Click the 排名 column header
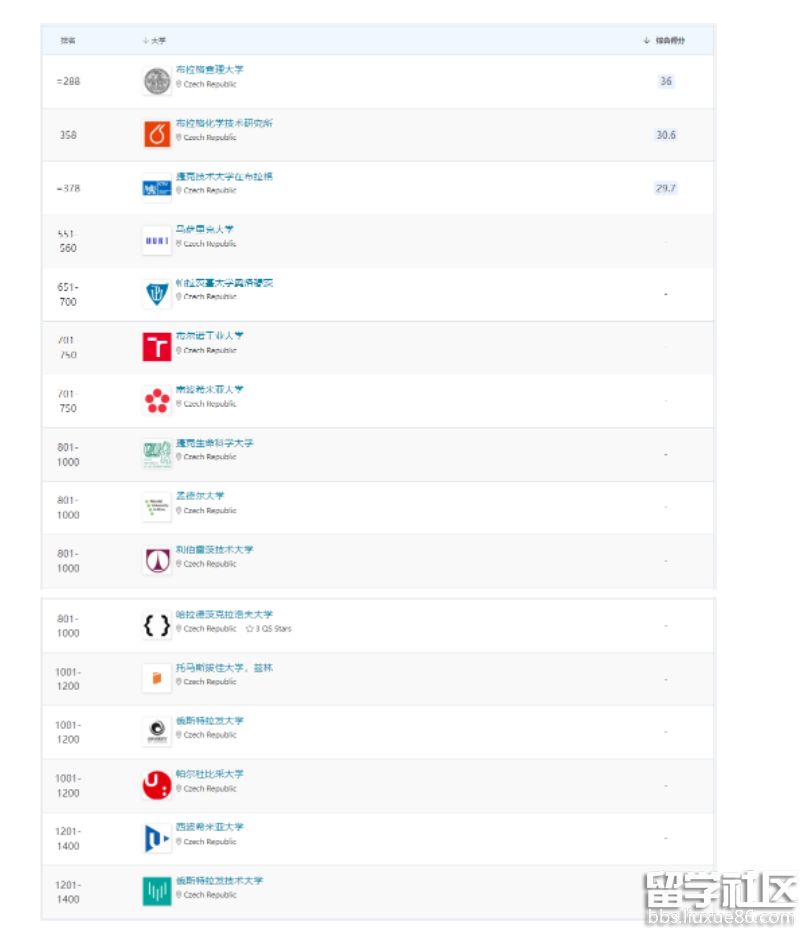The height and width of the screenshot is (939, 811). point(68,41)
